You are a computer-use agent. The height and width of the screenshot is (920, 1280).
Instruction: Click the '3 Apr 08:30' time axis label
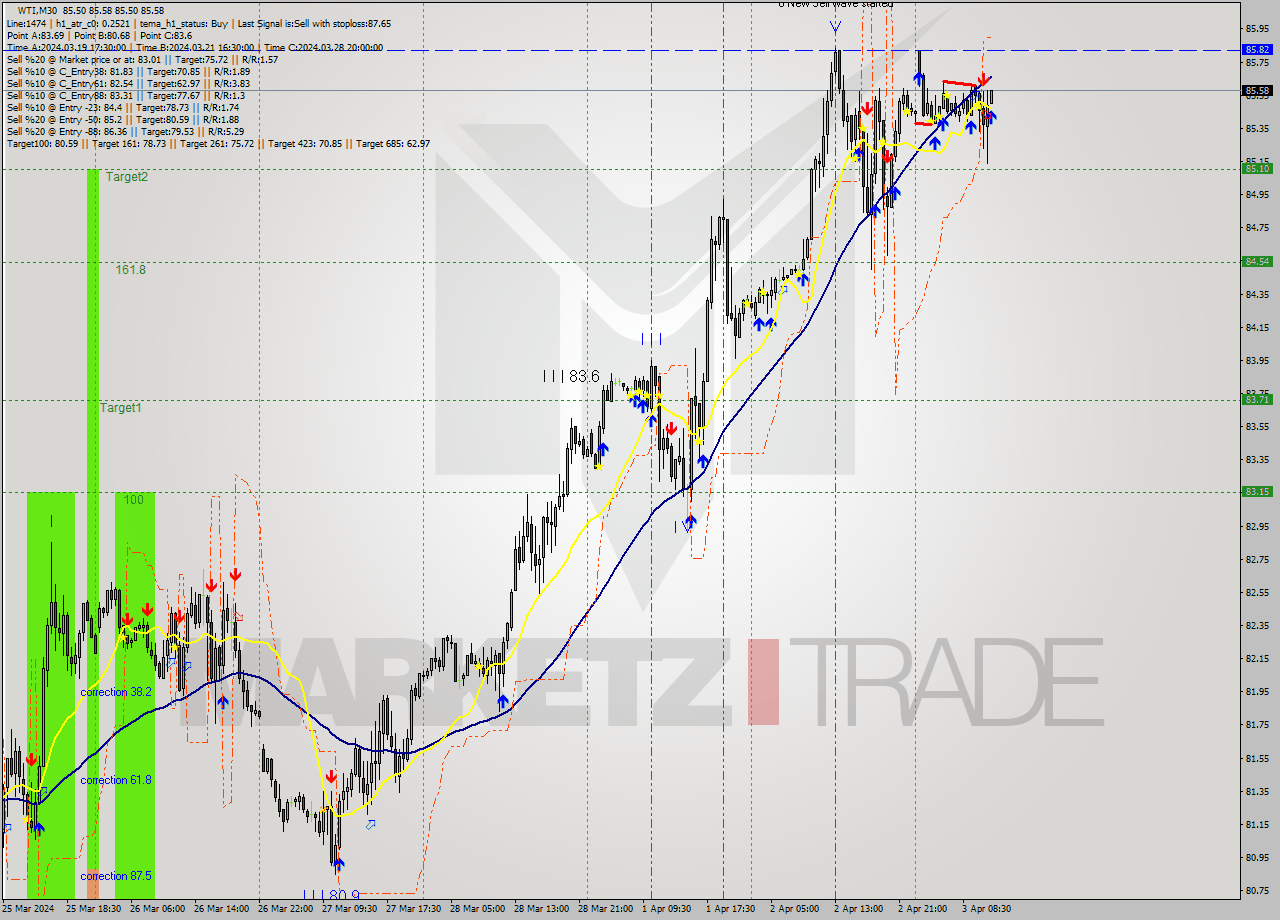click(x=987, y=909)
